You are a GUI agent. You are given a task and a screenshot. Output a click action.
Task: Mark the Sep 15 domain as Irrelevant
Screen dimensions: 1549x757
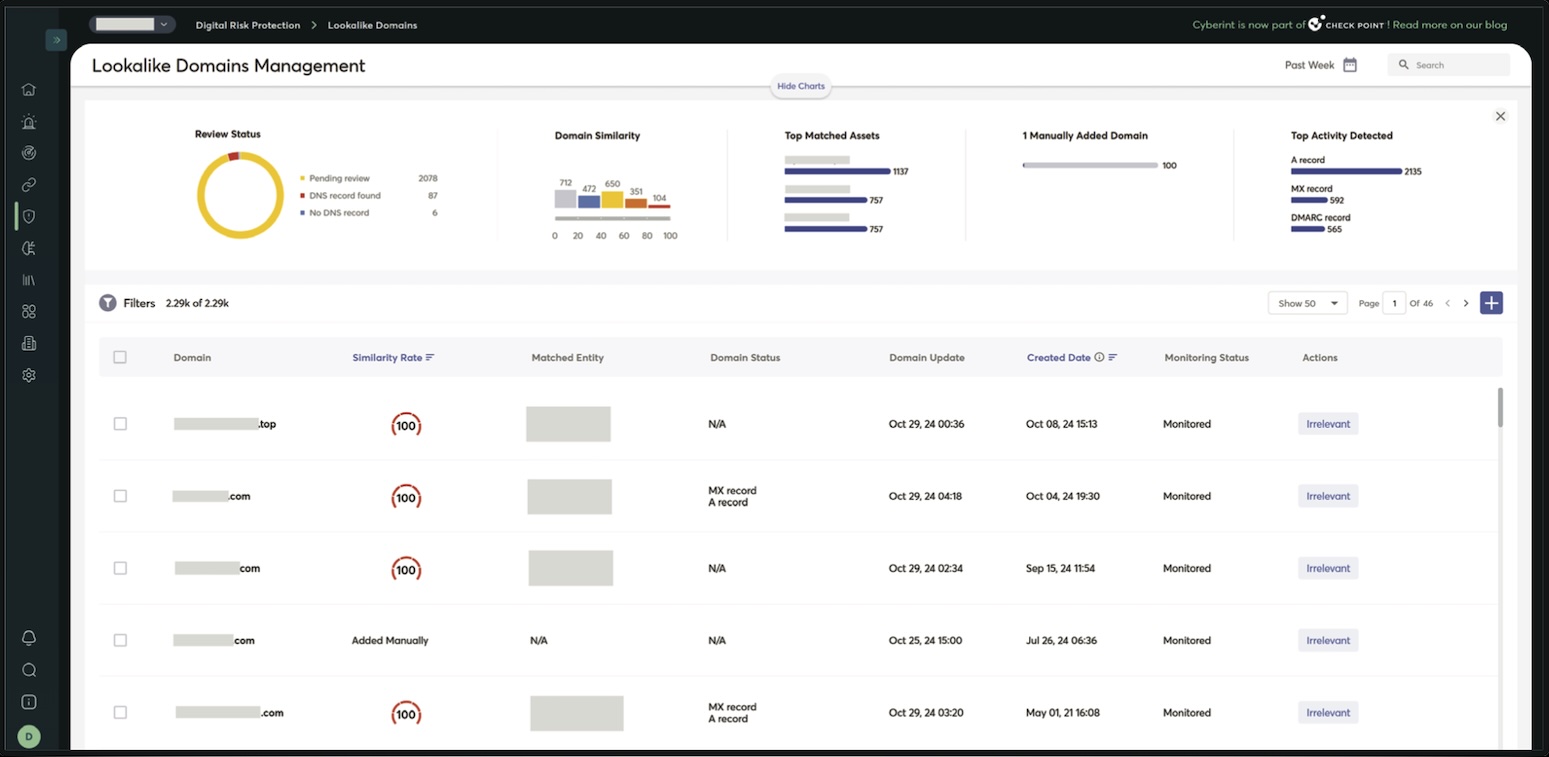tap(1328, 568)
